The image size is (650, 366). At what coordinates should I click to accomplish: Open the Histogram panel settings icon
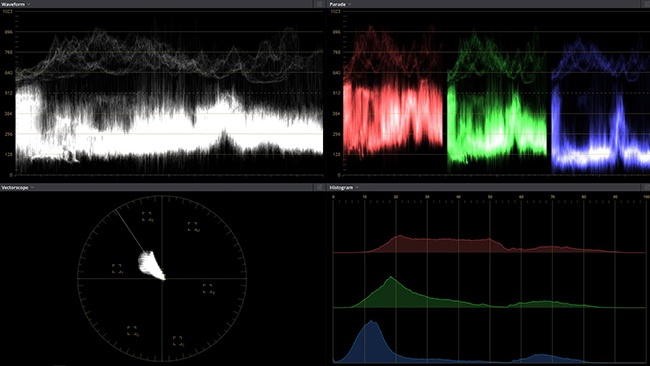[x=647, y=187]
